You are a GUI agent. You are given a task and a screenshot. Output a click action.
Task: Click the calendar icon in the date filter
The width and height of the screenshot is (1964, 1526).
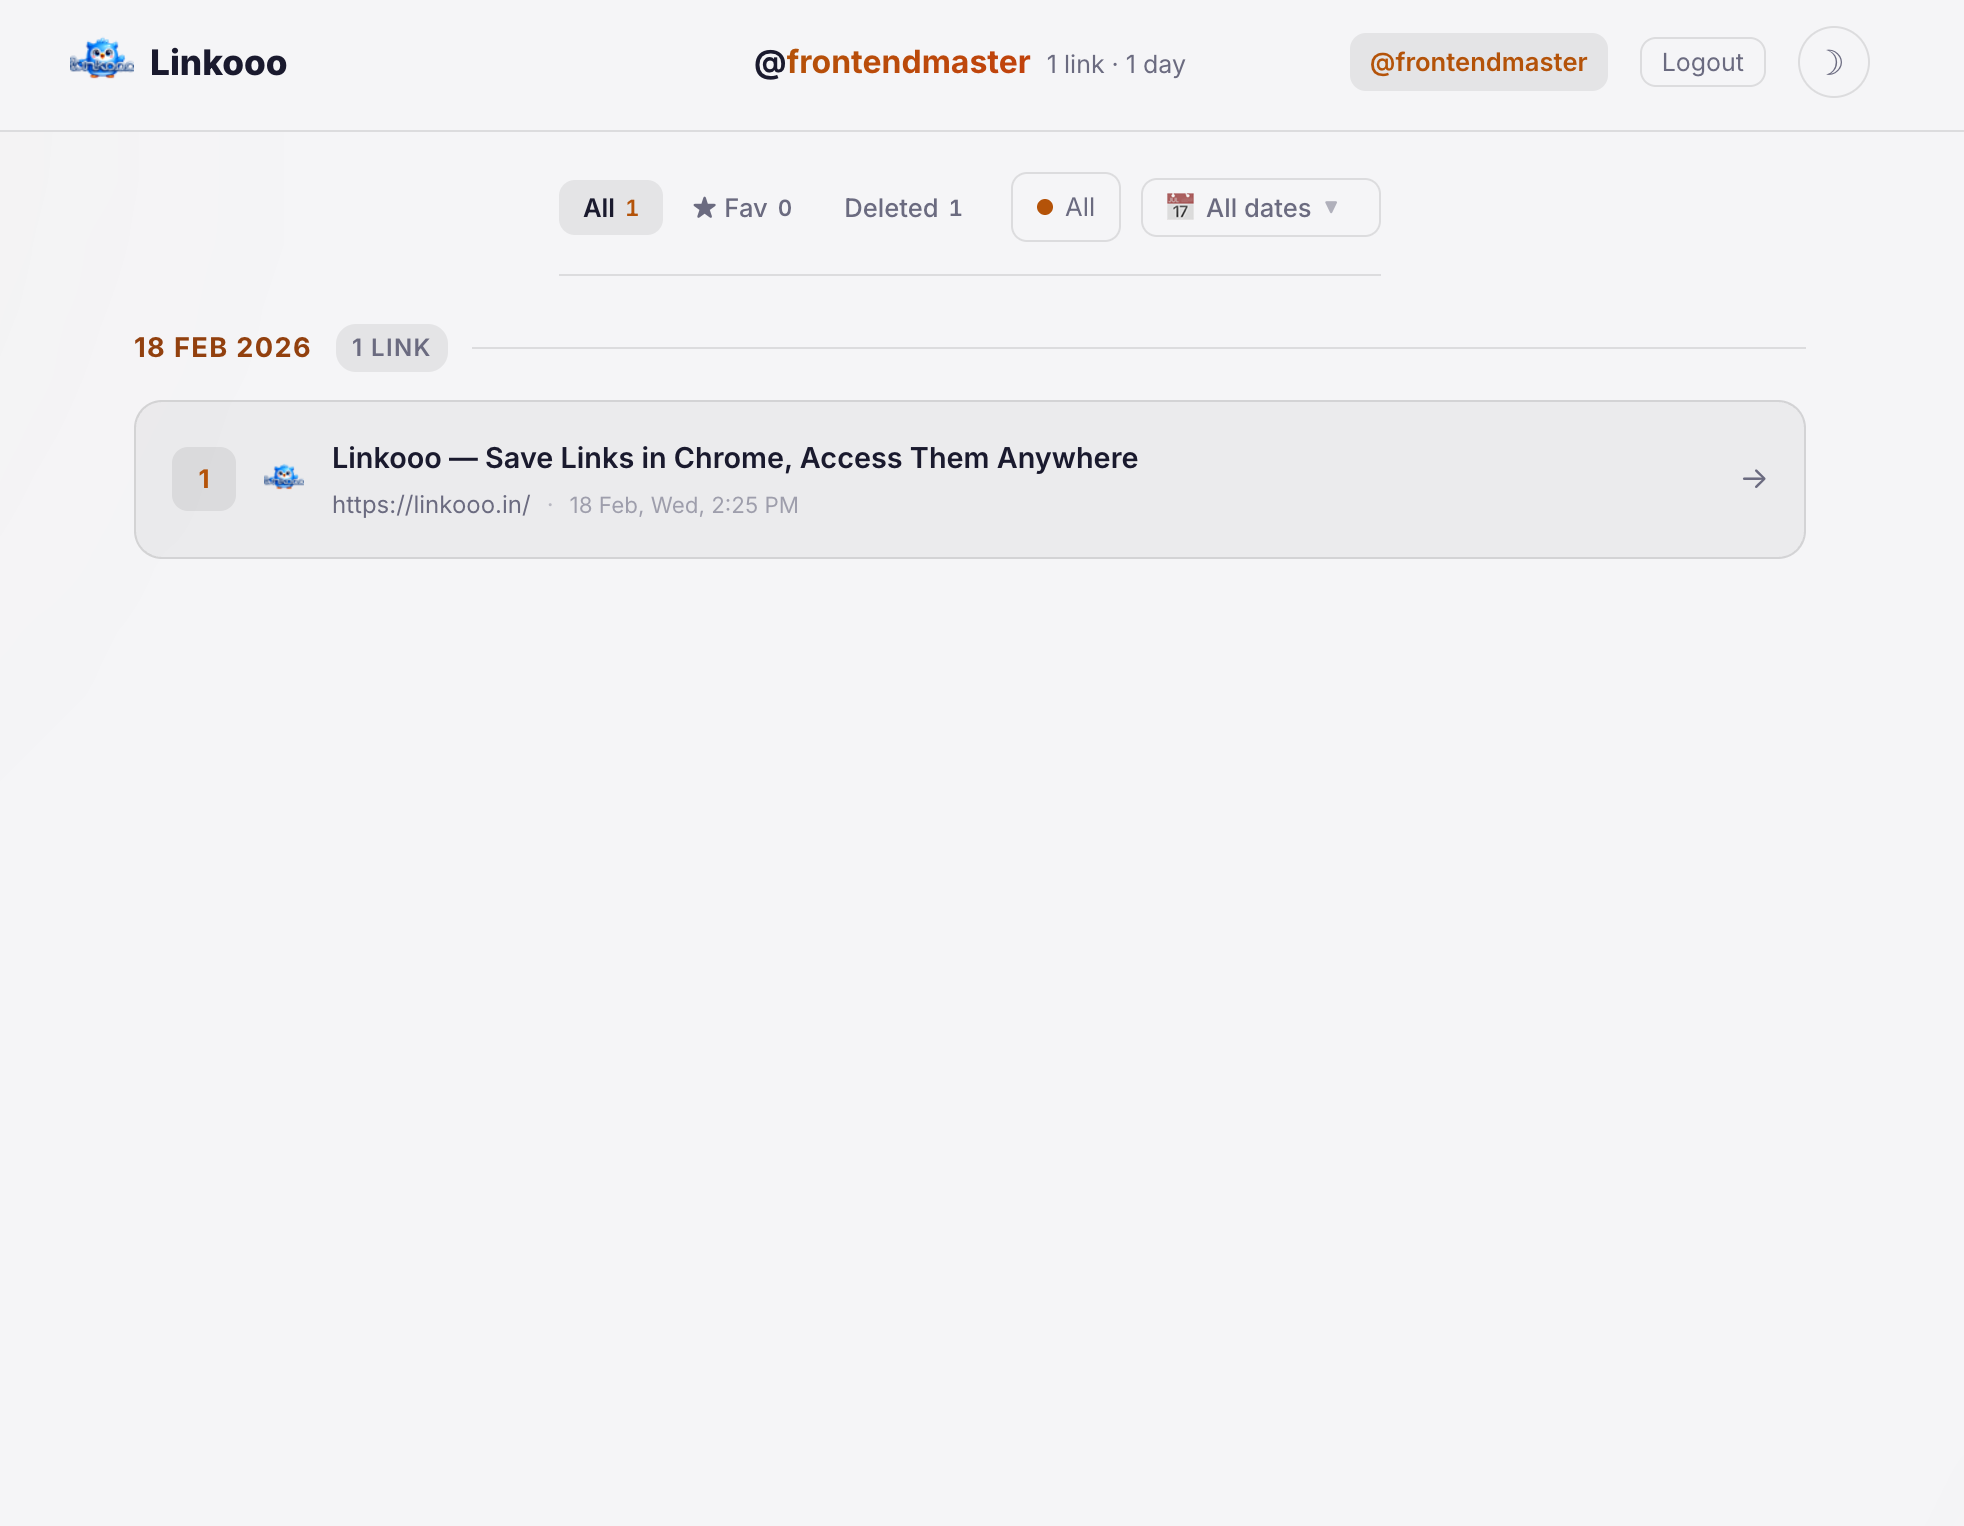[x=1180, y=207]
